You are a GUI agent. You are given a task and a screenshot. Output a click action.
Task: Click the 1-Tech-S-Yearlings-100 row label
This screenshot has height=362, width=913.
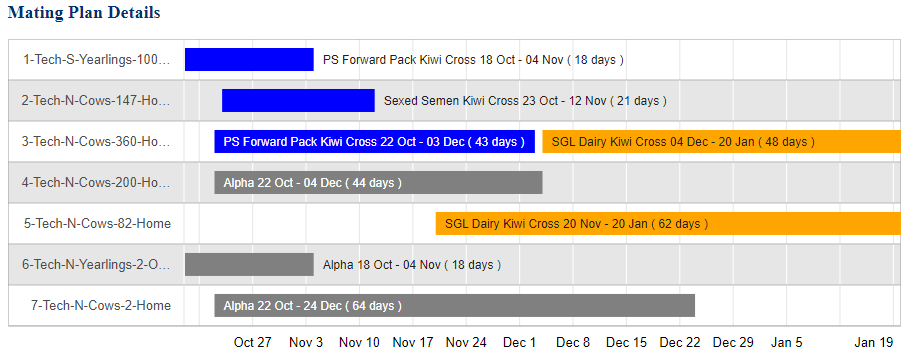pyautogui.click(x=97, y=59)
